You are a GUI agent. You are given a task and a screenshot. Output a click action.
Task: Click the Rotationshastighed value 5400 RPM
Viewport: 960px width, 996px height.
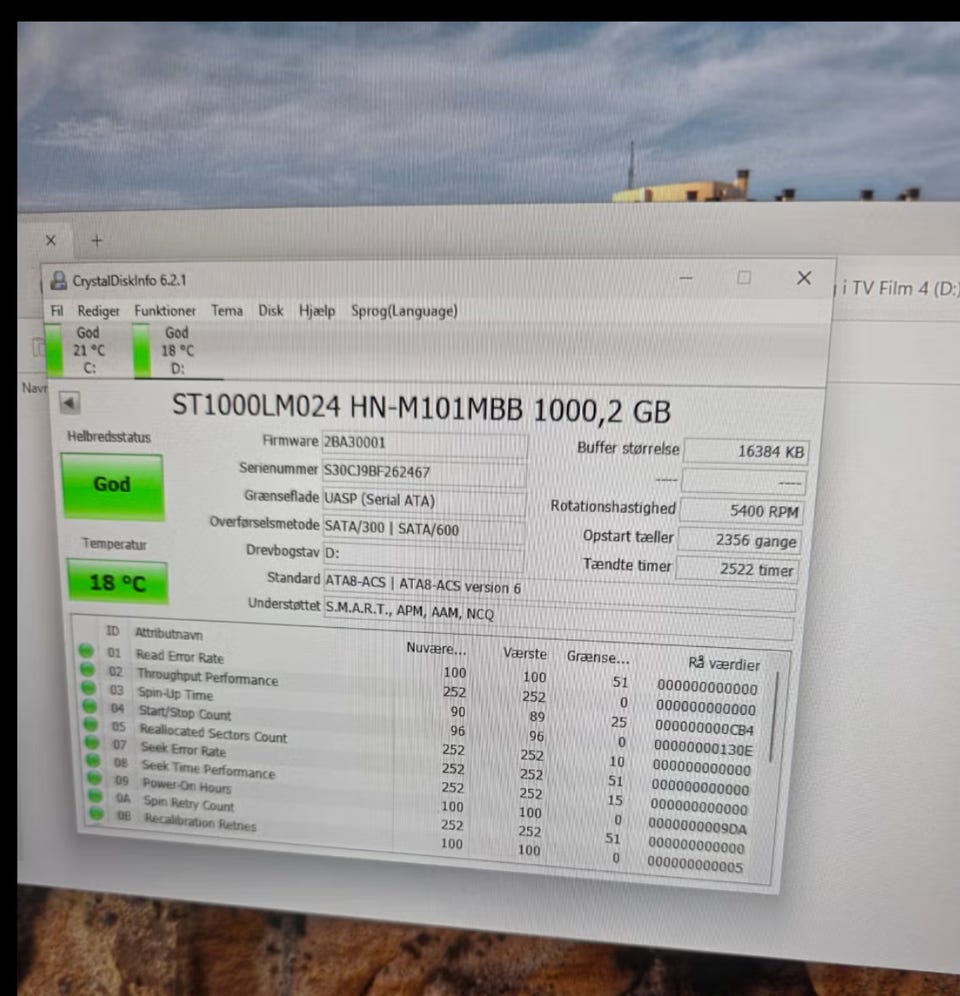tap(741, 511)
